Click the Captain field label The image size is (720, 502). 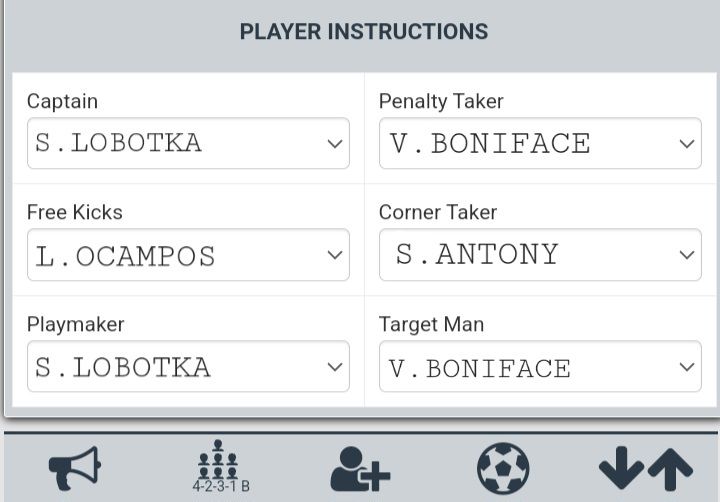click(62, 101)
